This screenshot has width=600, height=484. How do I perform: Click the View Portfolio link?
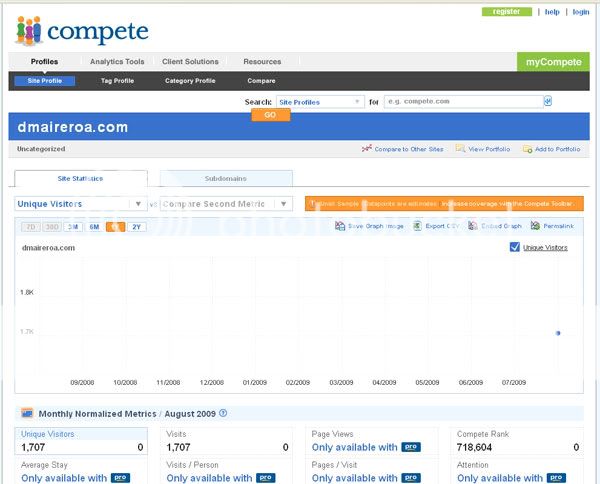[x=489, y=149]
